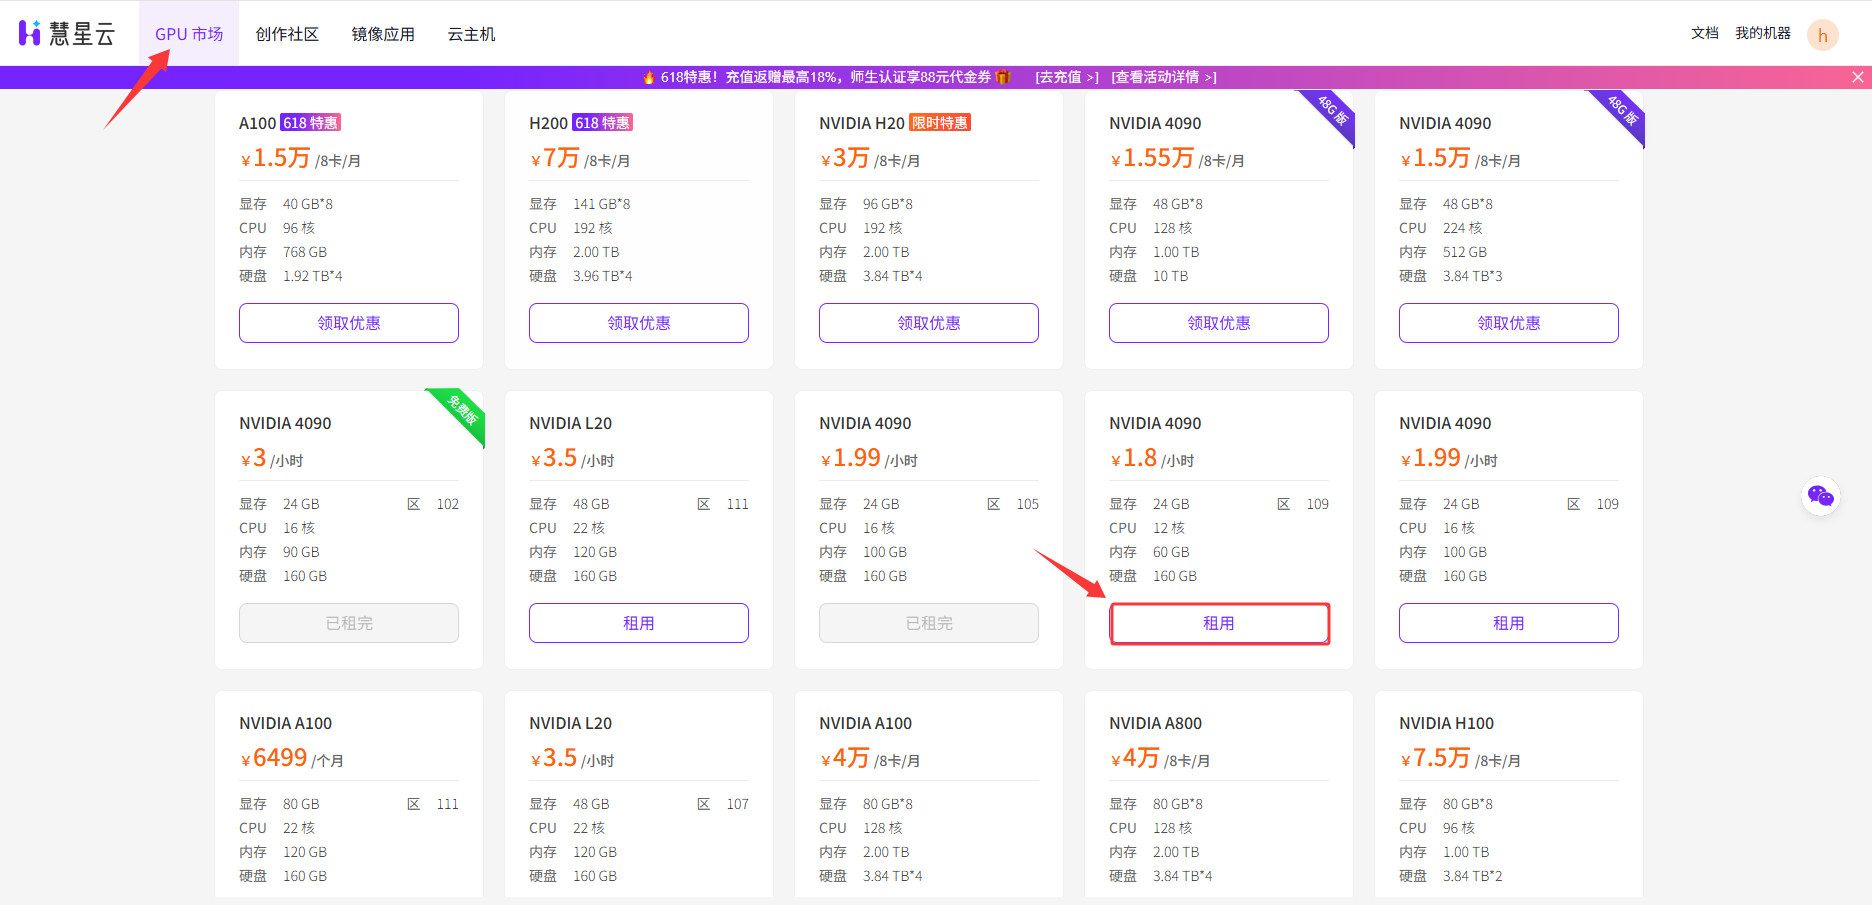
Task: Open the user avatar 'h' menu
Action: coord(1823,35)
